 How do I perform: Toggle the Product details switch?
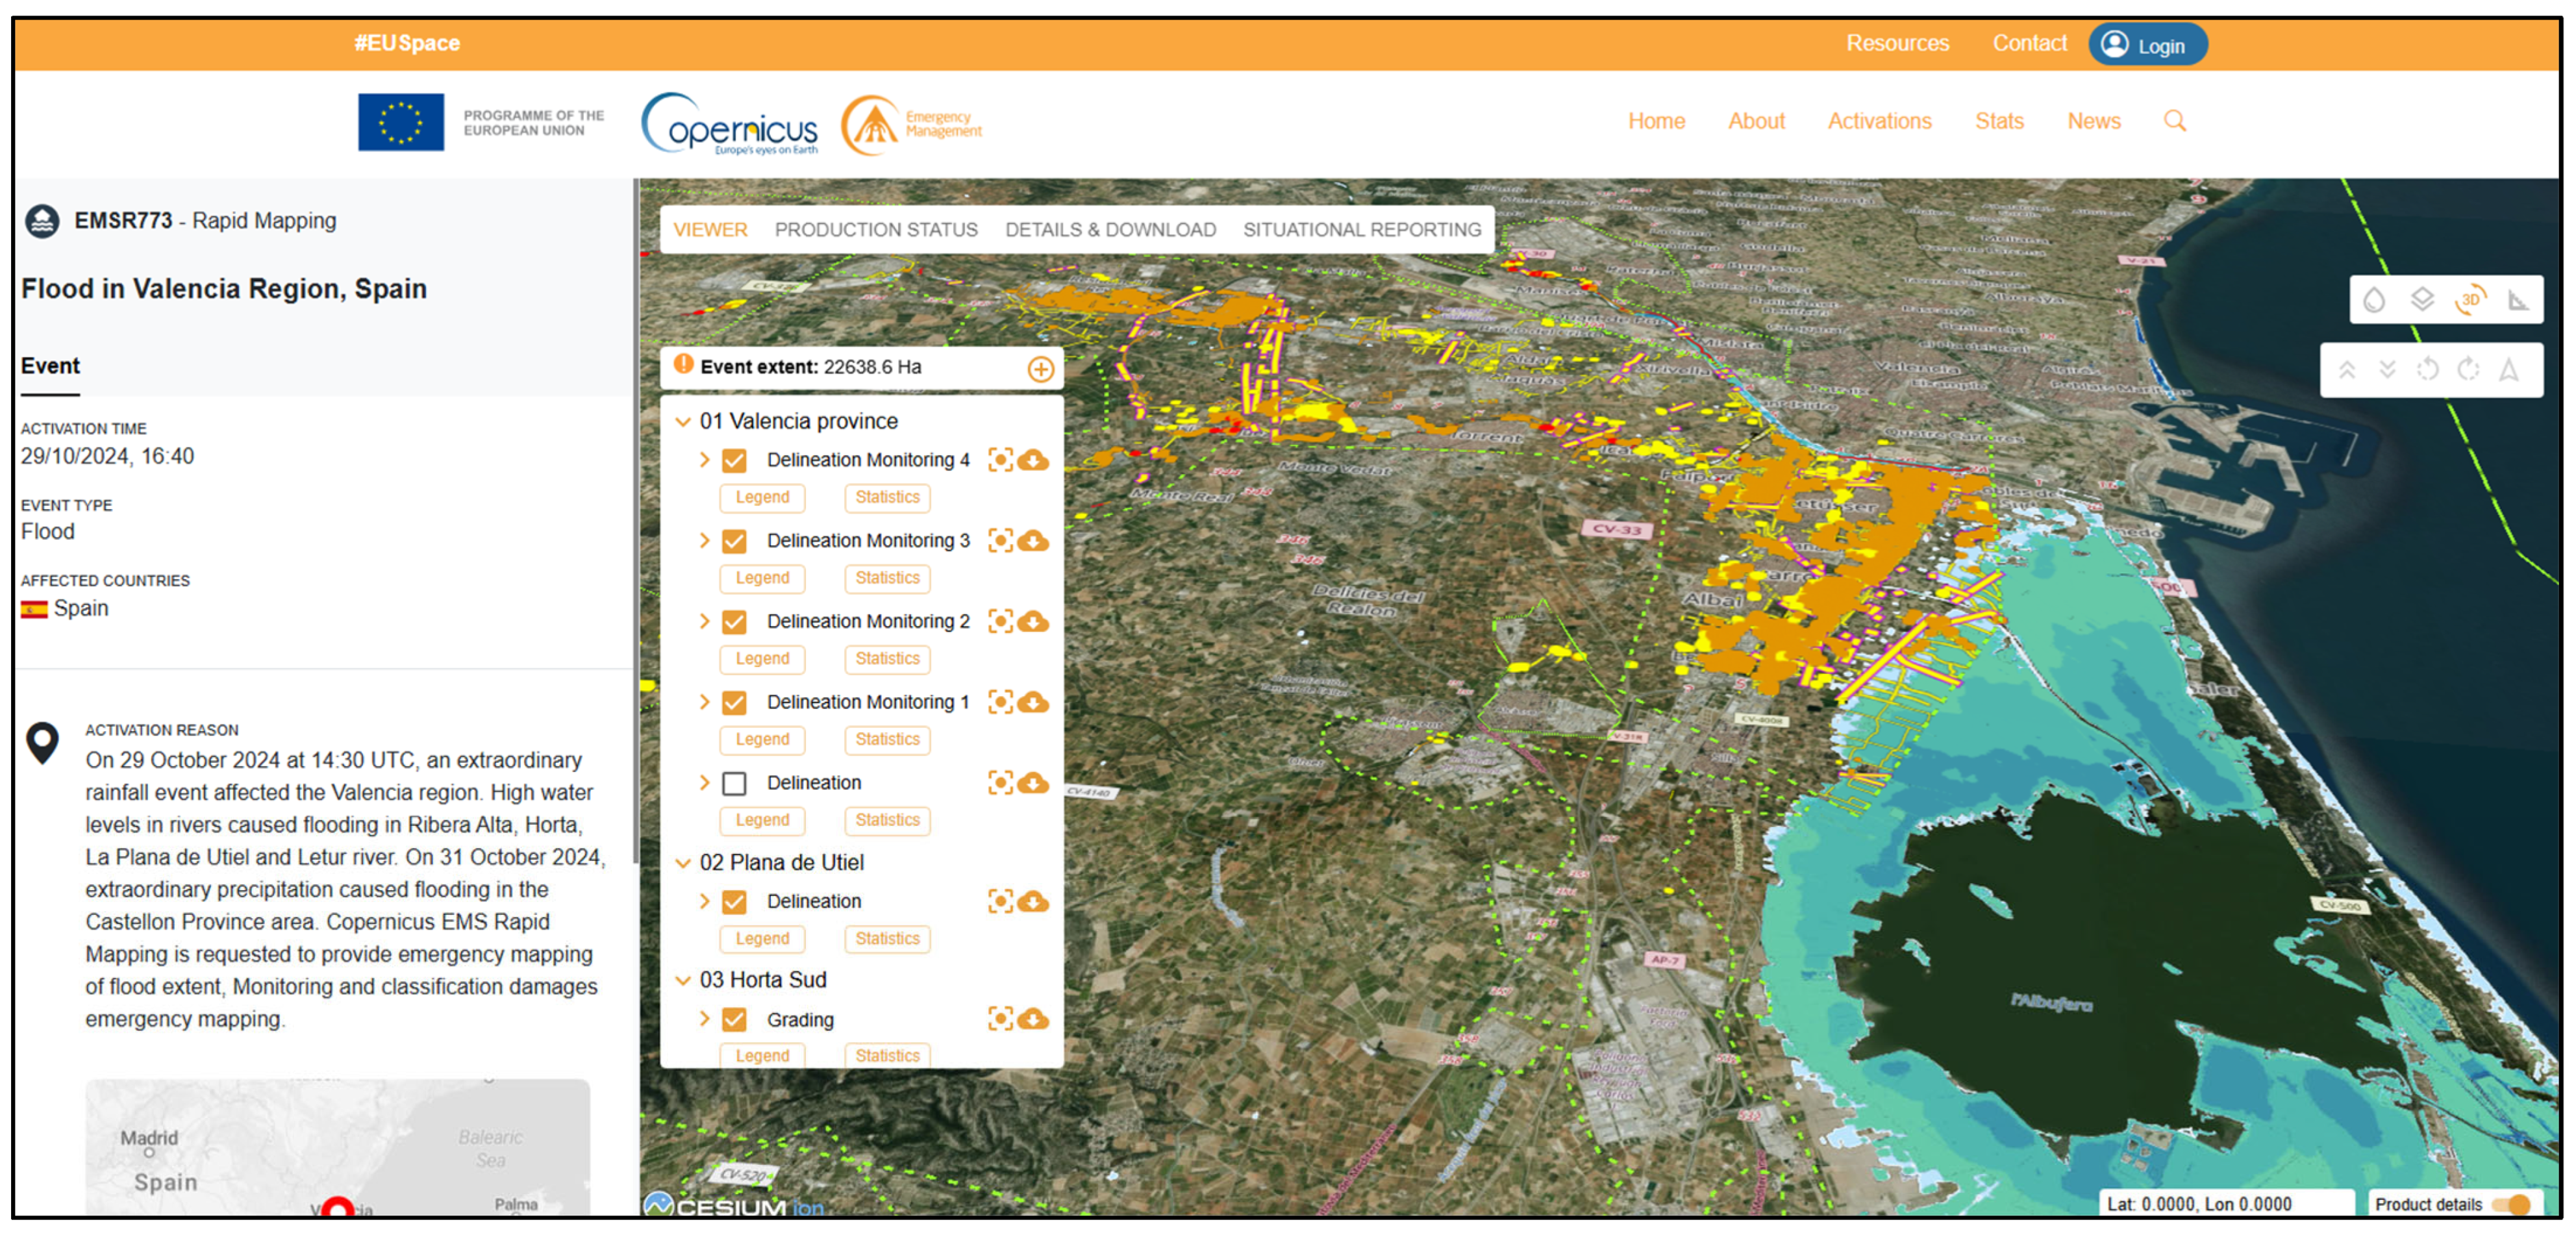(x=2511, y=1204)
